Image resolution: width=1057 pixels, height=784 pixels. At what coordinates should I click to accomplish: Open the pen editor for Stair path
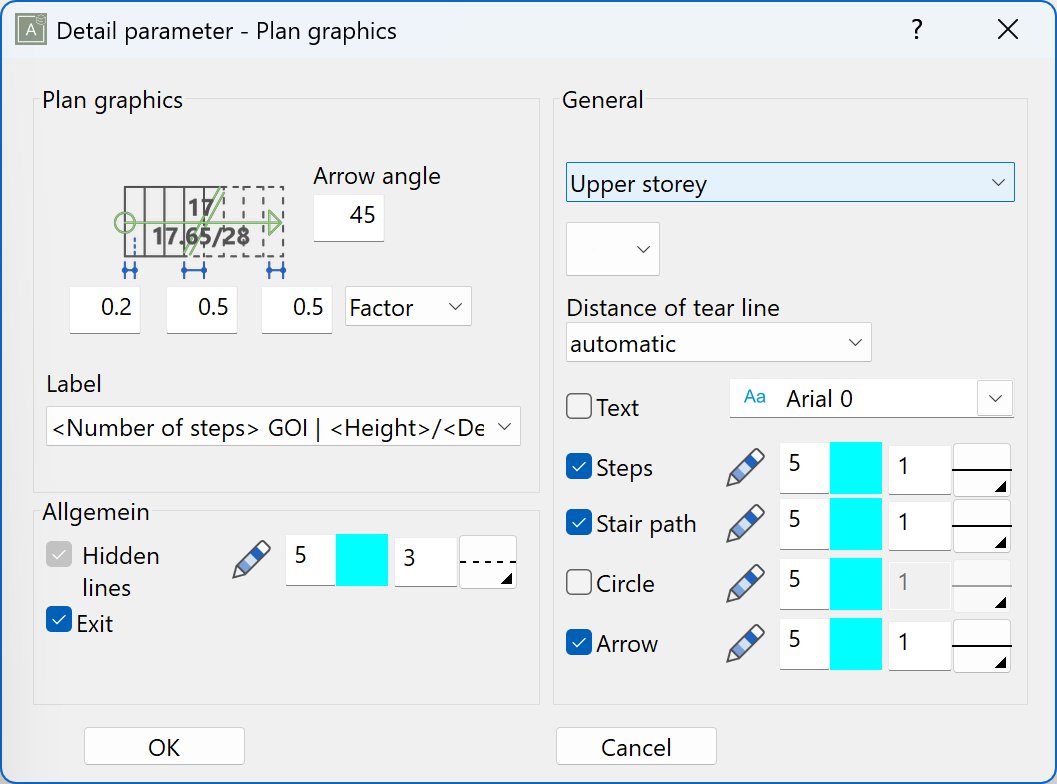(744, 523)
